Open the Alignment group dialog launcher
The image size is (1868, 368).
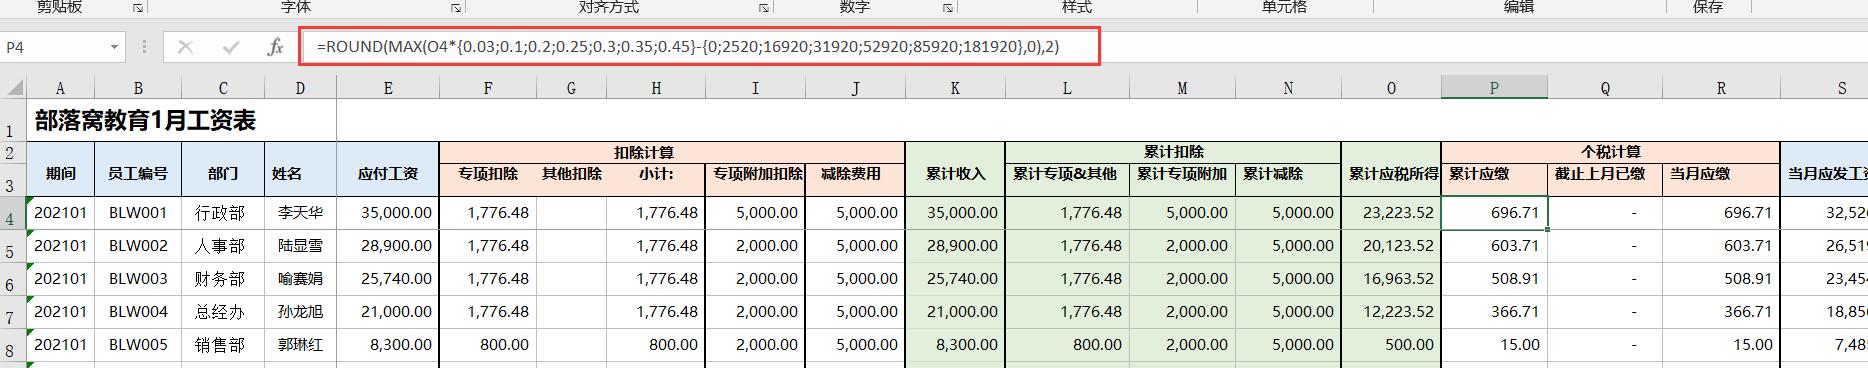[x=764, y=8]
